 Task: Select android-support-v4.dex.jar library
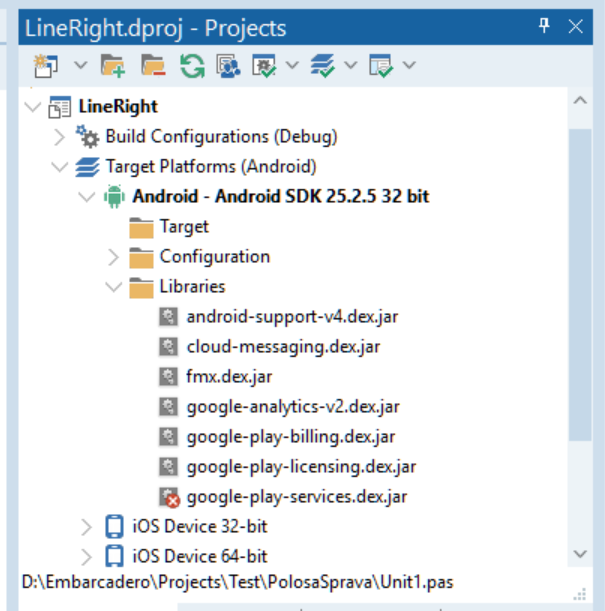coord(292,317)
